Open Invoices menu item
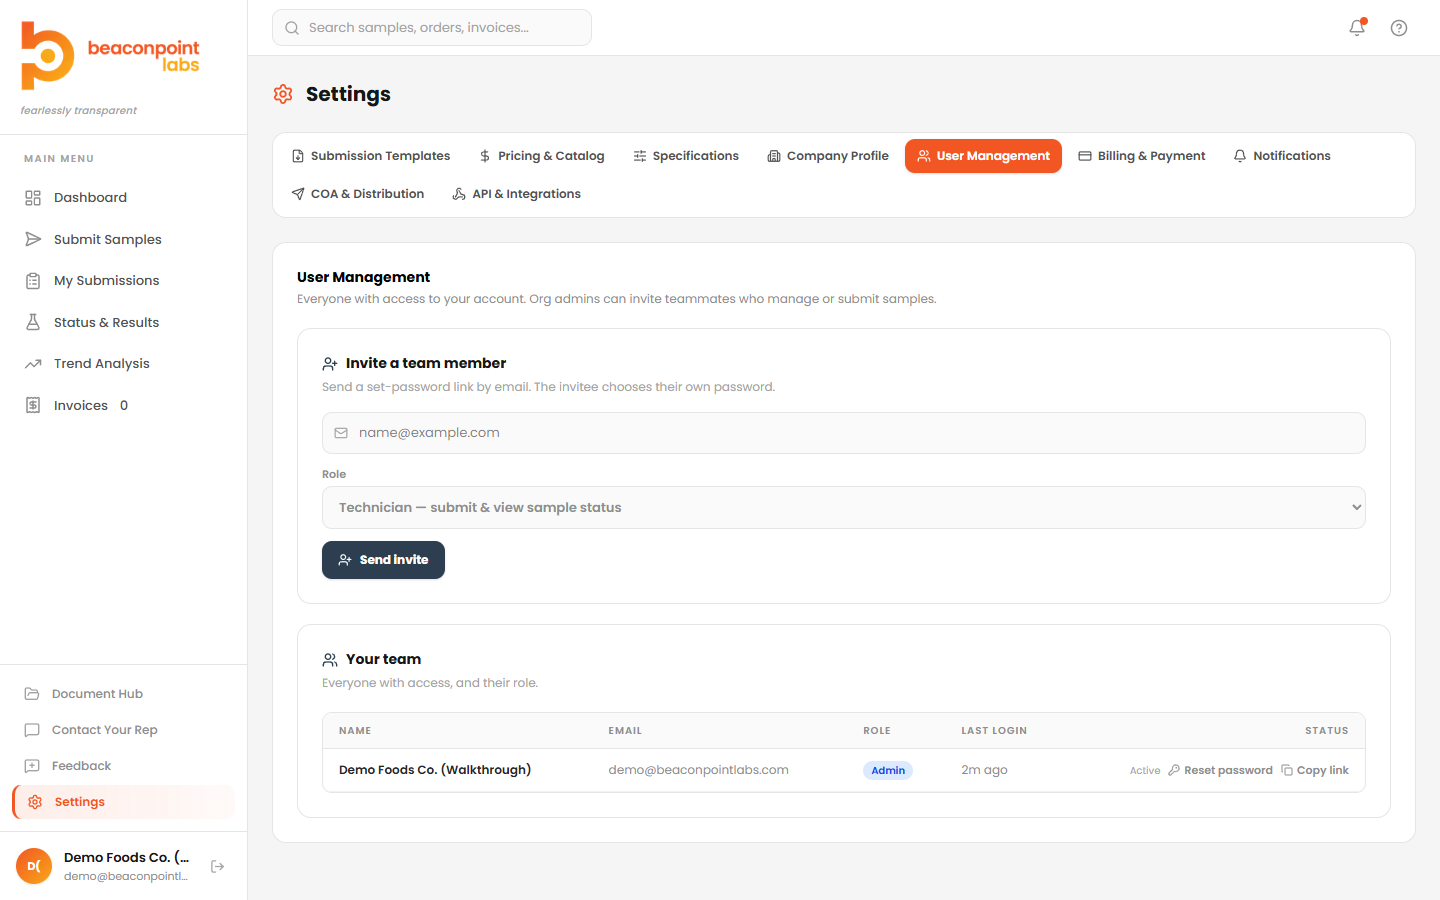Viewport: 1440px width, 900px height. tap(124, 405)
